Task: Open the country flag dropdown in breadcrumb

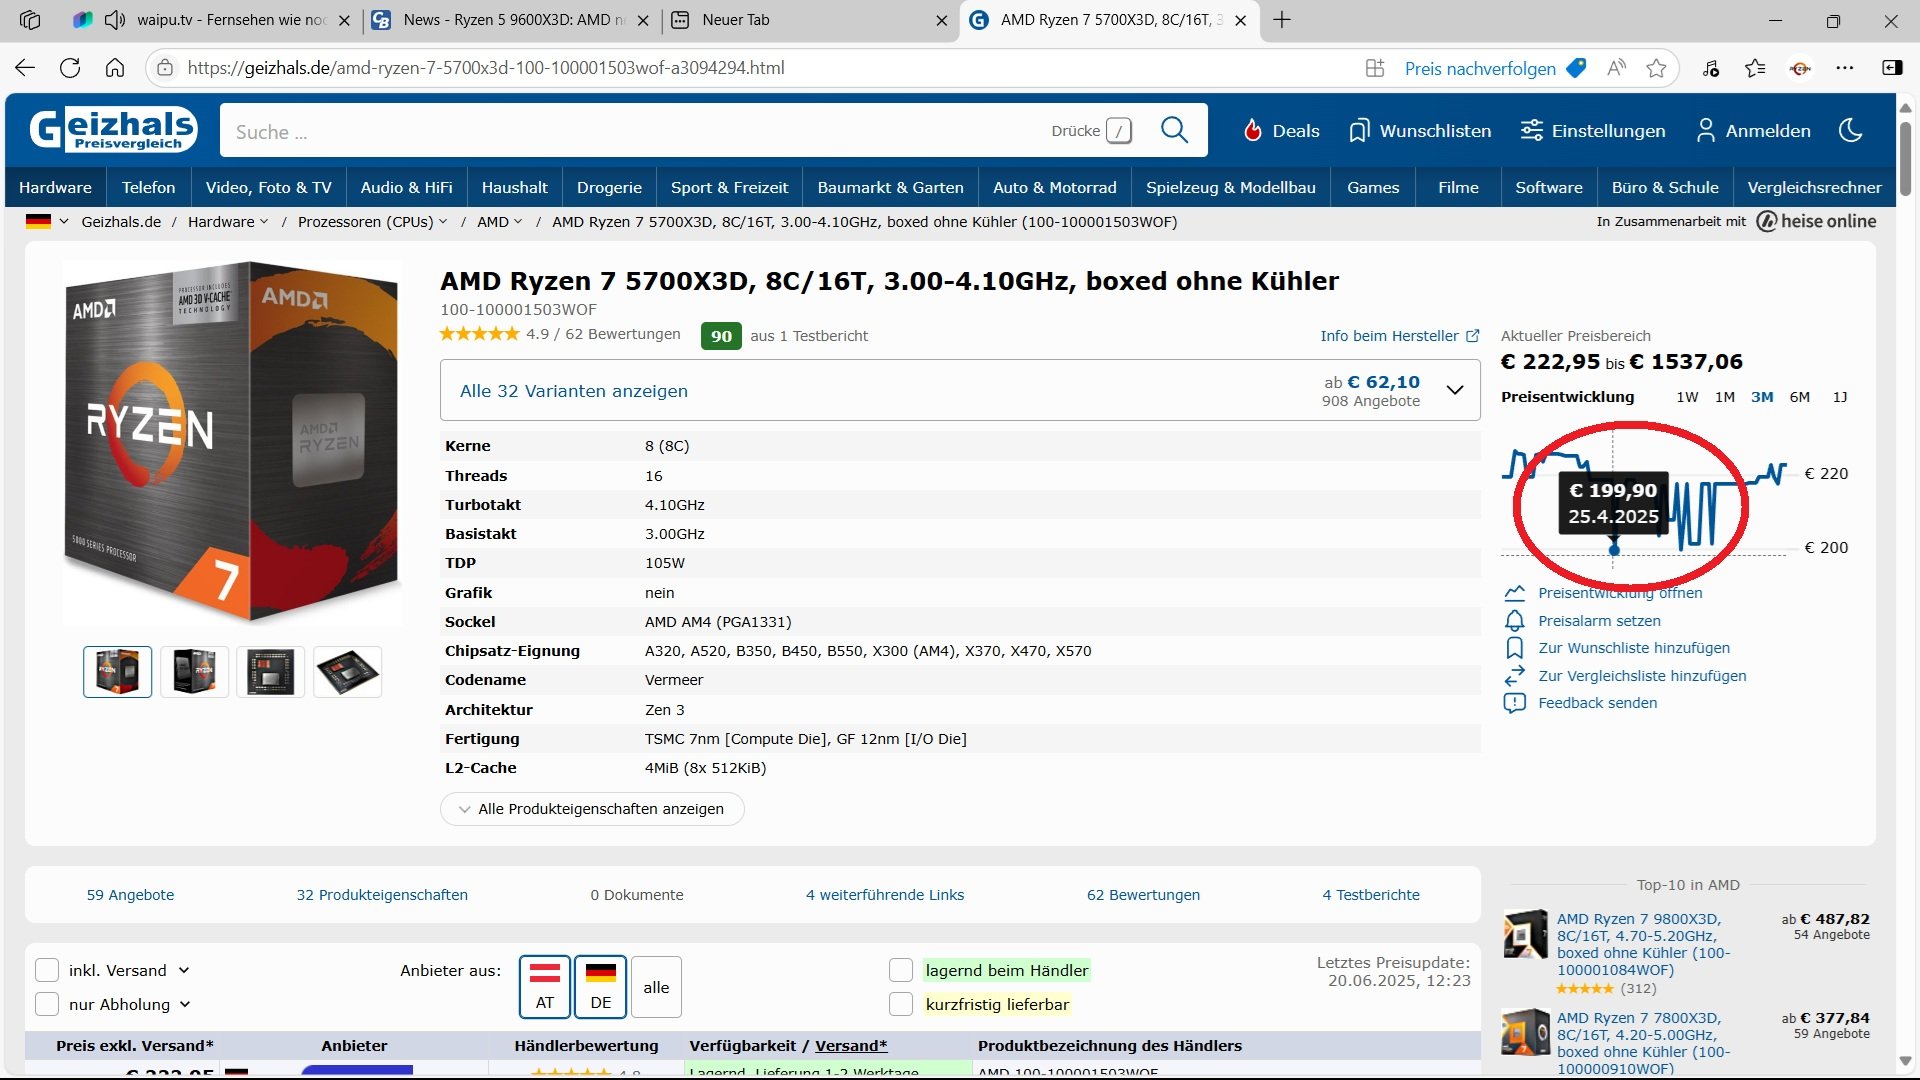Action: click(x=47, y=221)
